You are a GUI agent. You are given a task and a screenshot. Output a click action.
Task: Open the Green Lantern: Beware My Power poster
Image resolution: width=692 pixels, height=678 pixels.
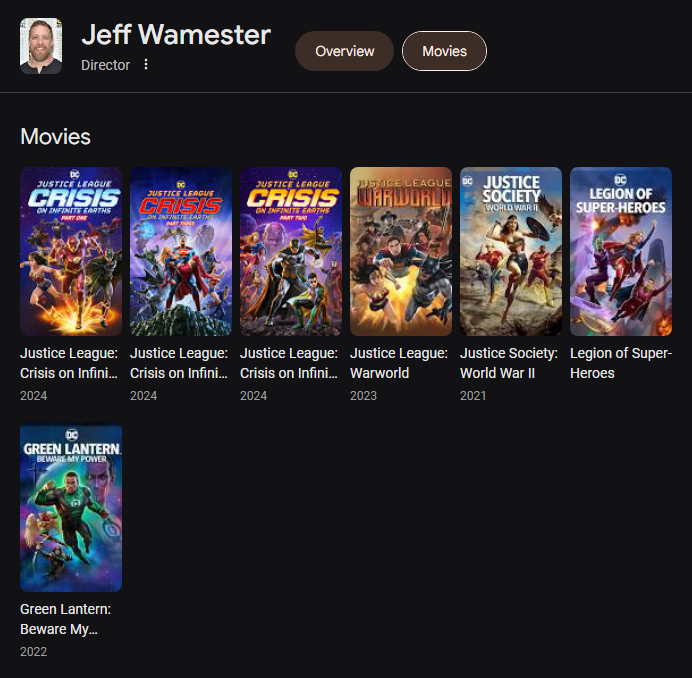pos(71,508)
